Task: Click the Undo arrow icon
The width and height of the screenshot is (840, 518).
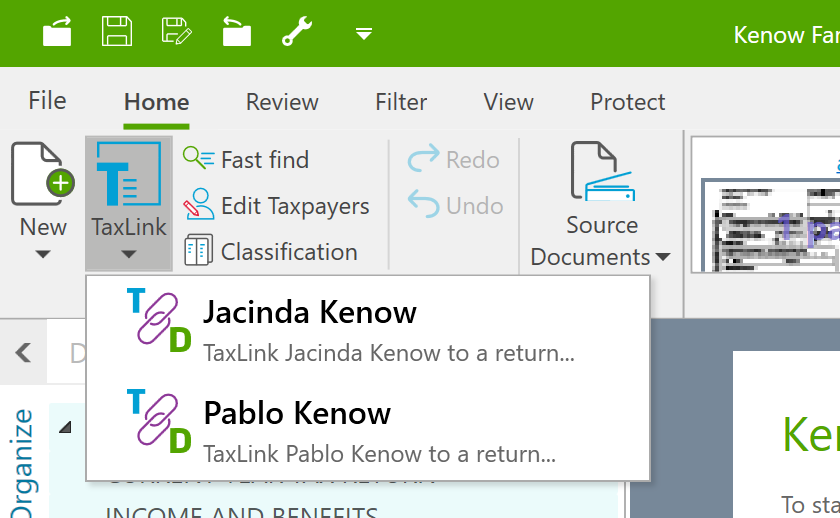Action: point(423,204)
